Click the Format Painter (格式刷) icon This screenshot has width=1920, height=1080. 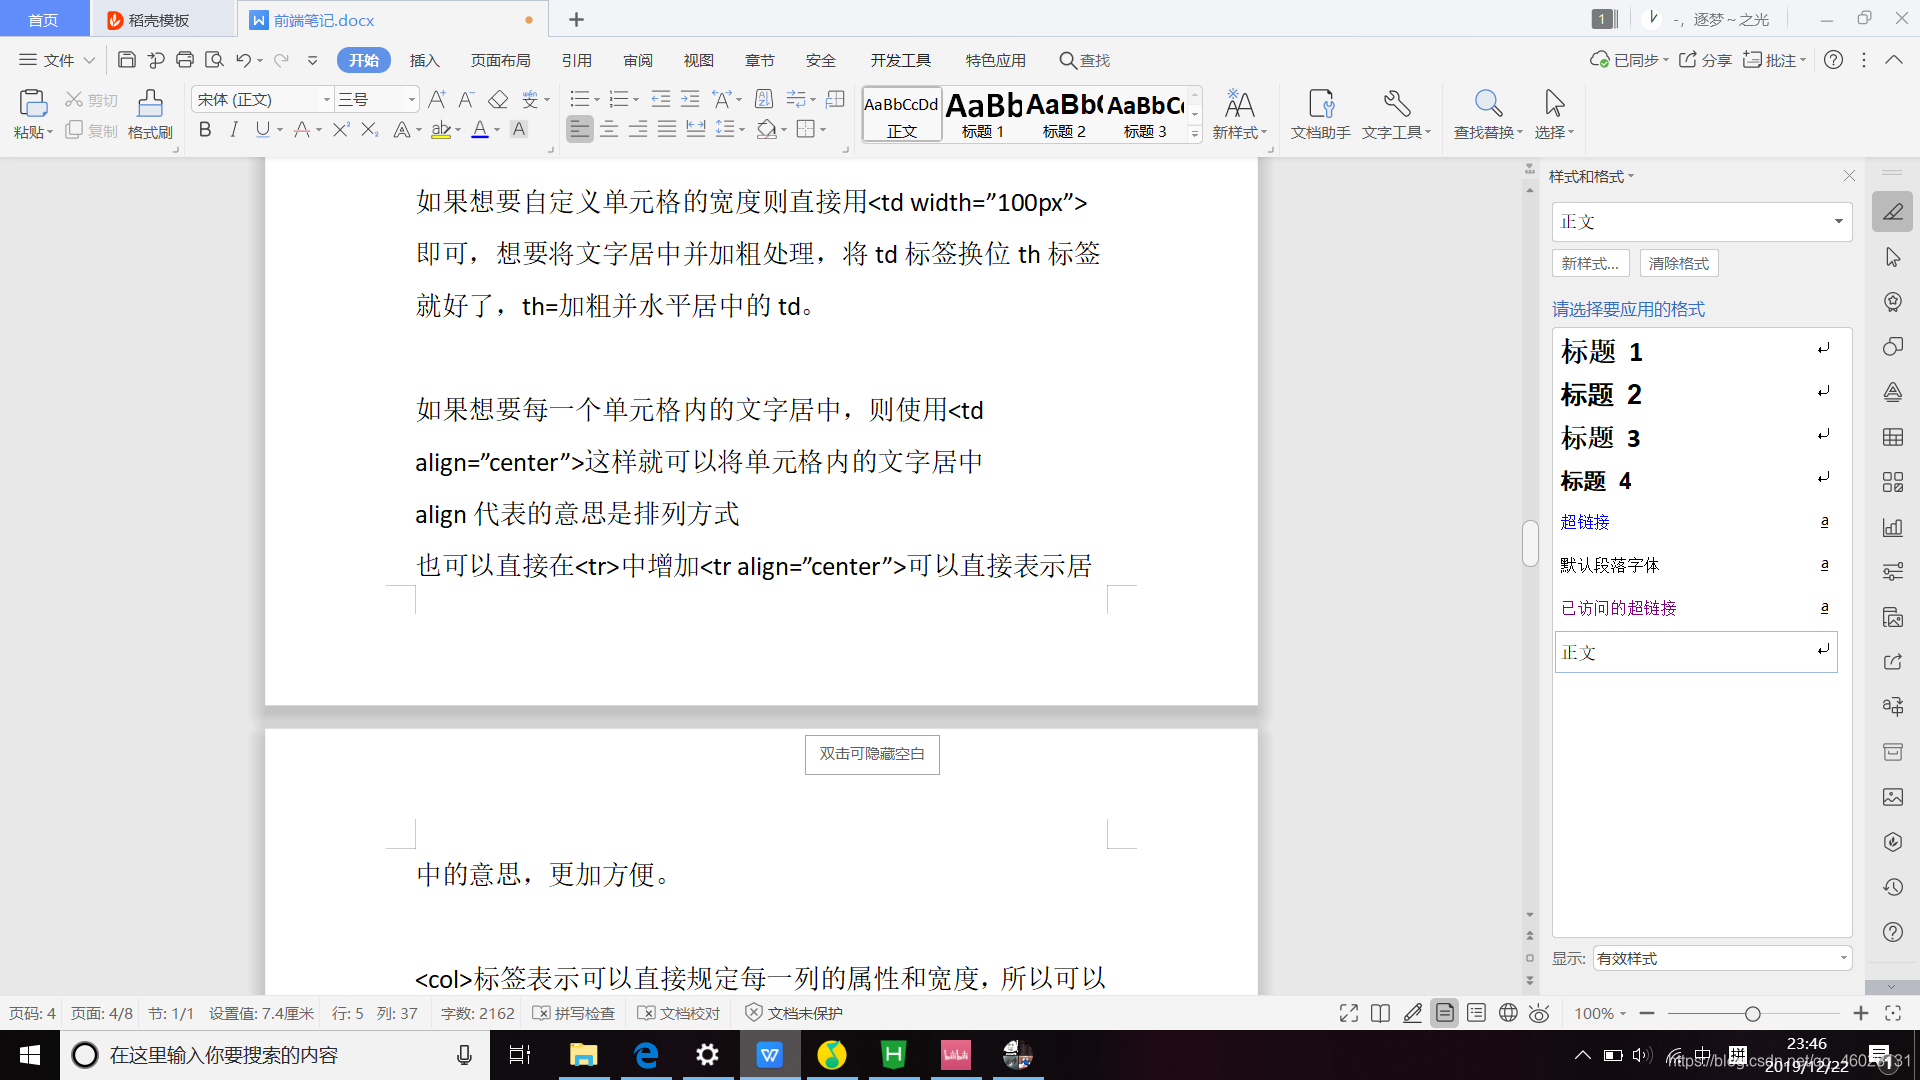[150, 103]
